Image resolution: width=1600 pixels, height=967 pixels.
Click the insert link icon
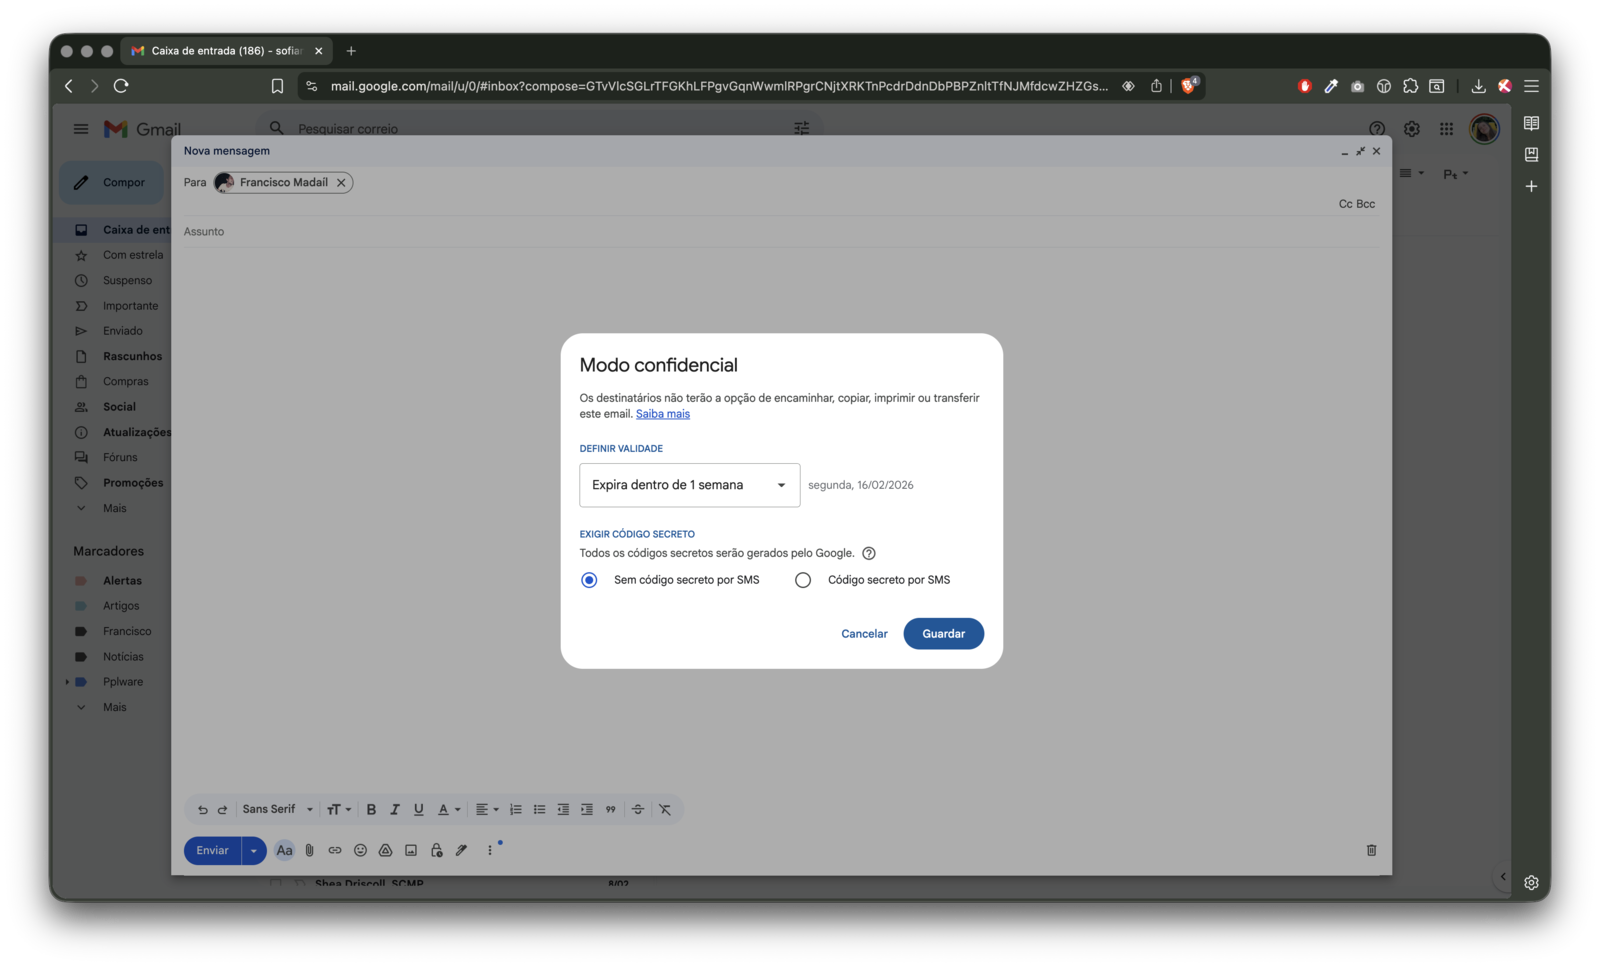tap(335, 850)
